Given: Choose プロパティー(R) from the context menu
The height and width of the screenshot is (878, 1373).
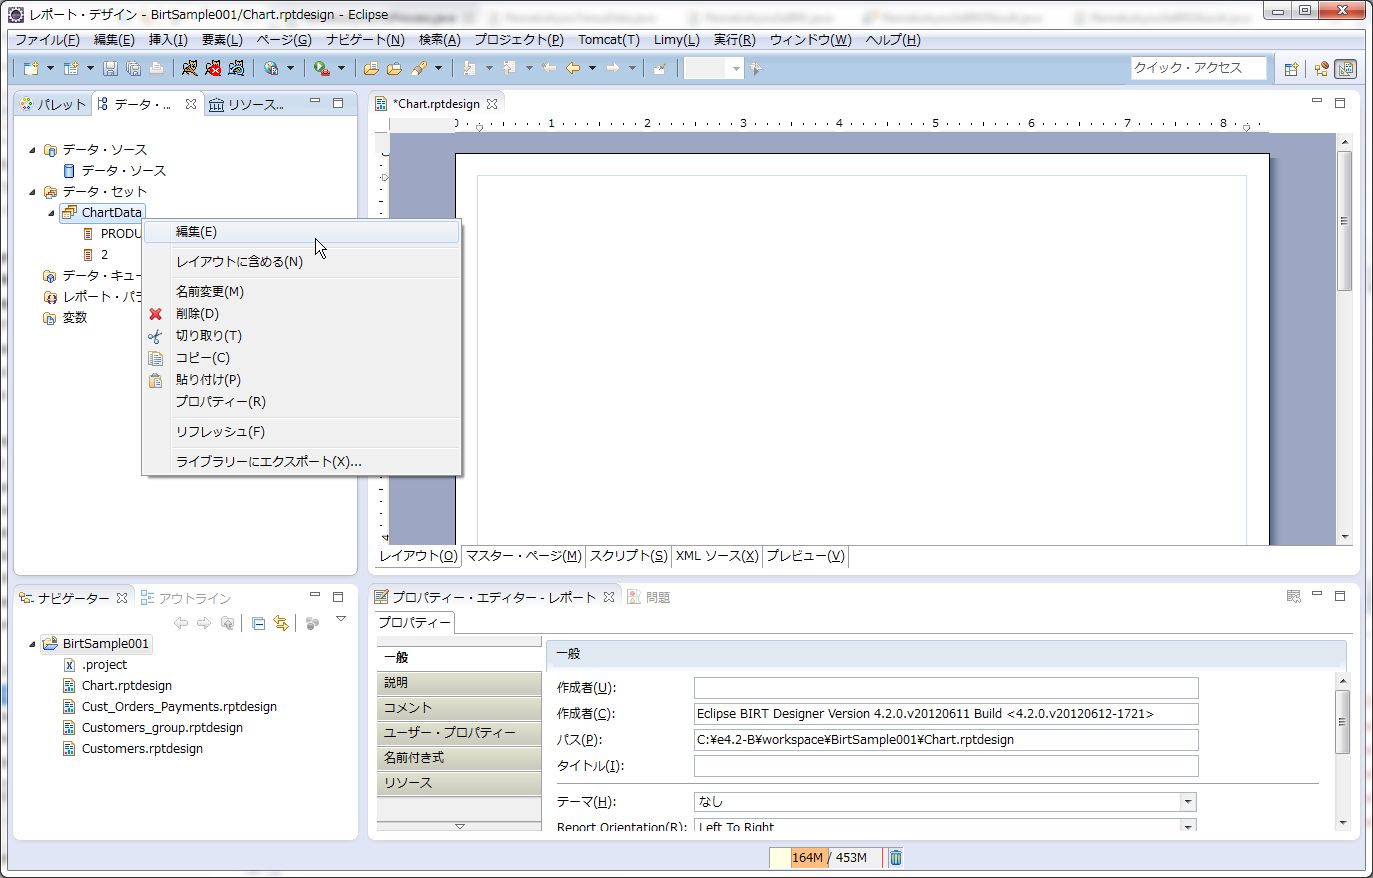Looking at the screenshot, I should 302,402.
